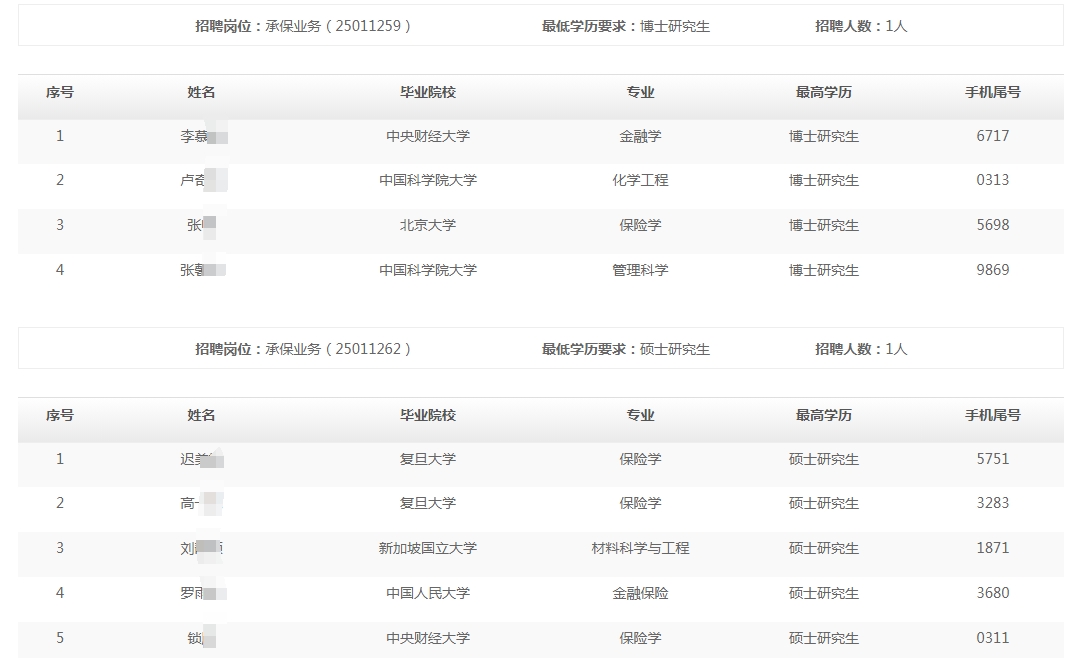The height and width of the screenshot is (658, 1080).
Task: Click the 手机尾号 header in the first table
Action: coord(992,92)
